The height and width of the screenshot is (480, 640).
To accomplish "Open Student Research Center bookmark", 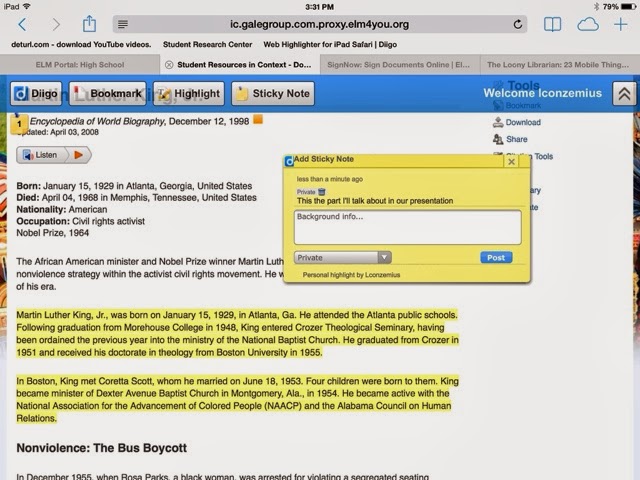I will click(x=207, y=44).
